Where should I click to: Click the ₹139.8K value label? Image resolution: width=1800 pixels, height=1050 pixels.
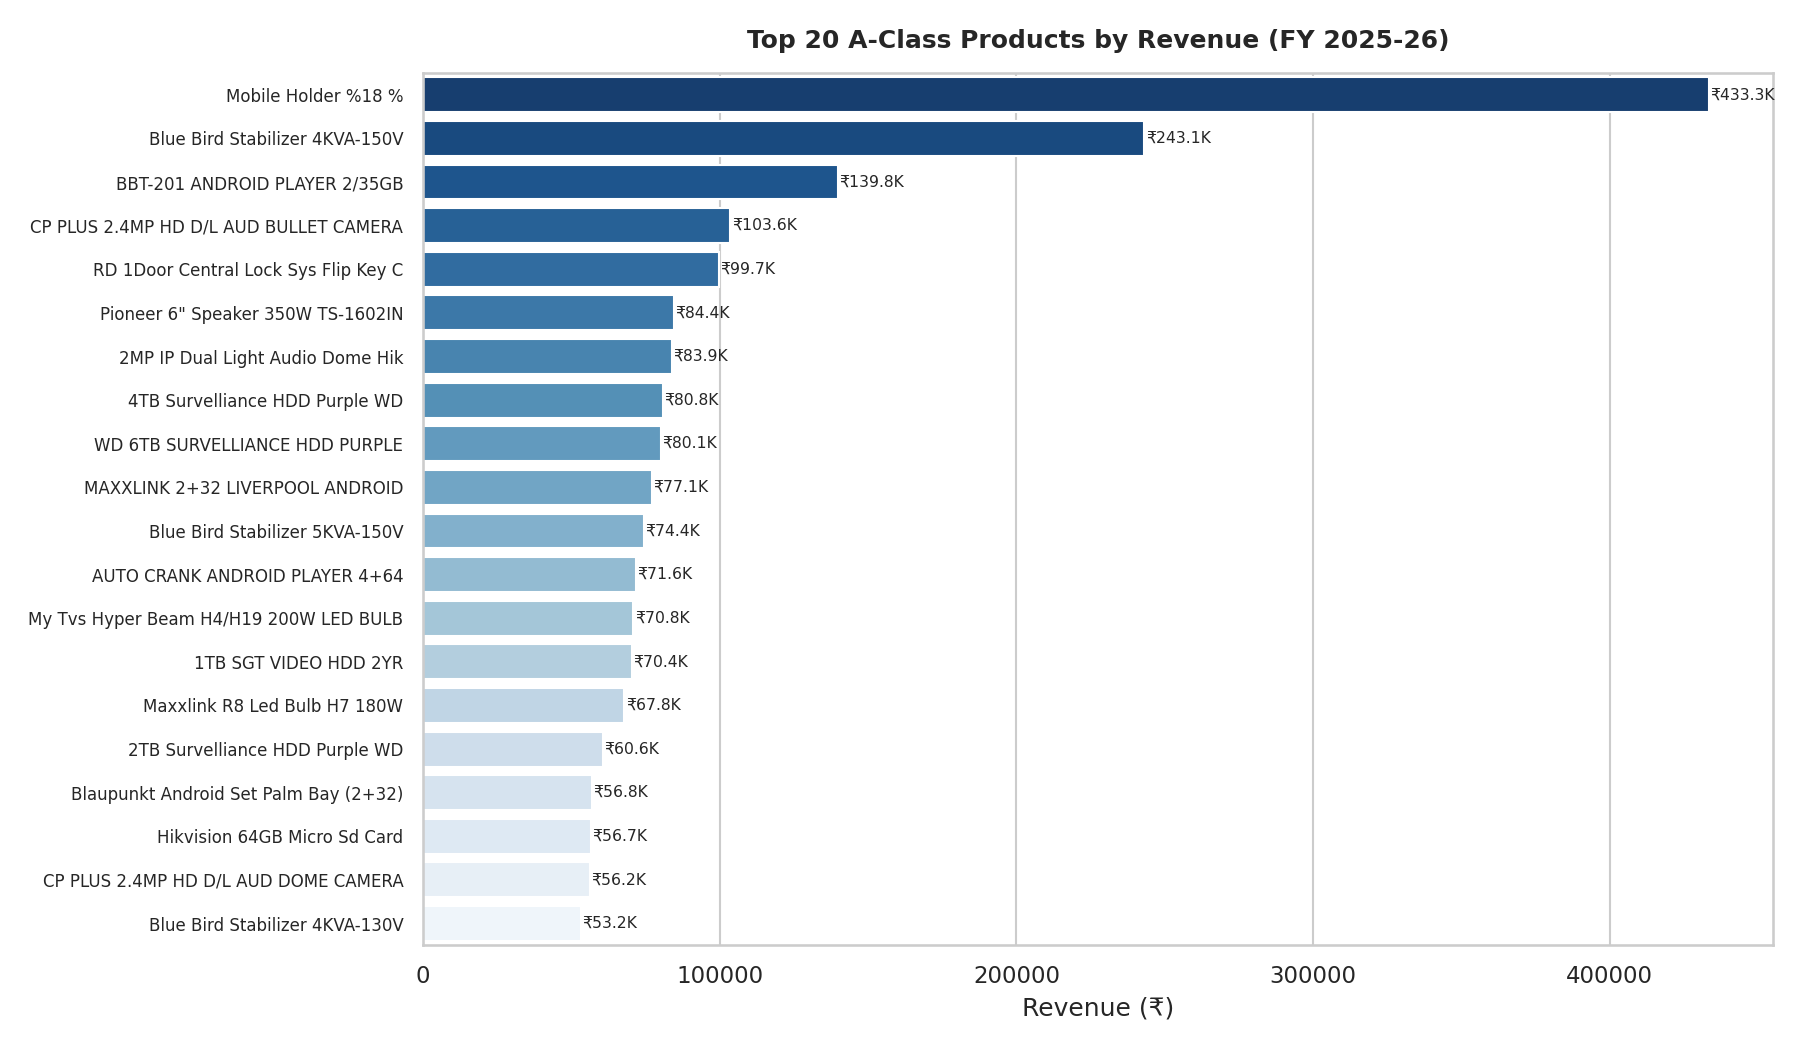[871, 182]
